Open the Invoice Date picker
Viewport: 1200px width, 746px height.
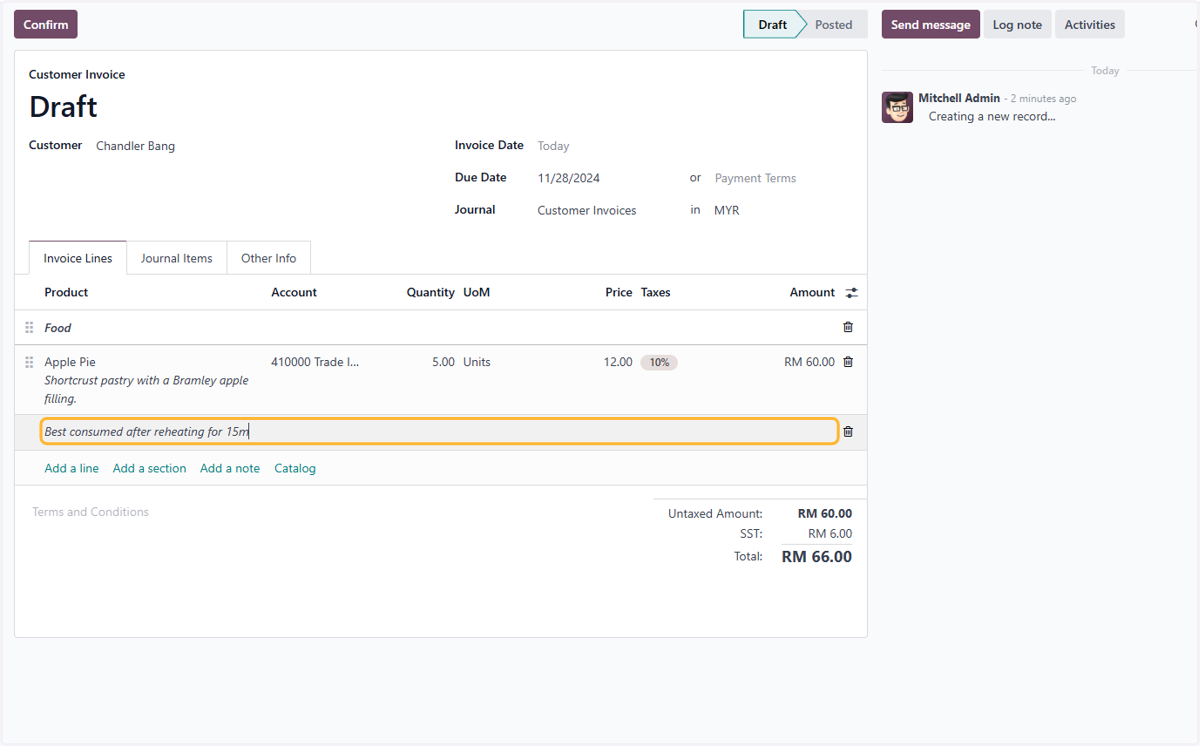[553, 146]
